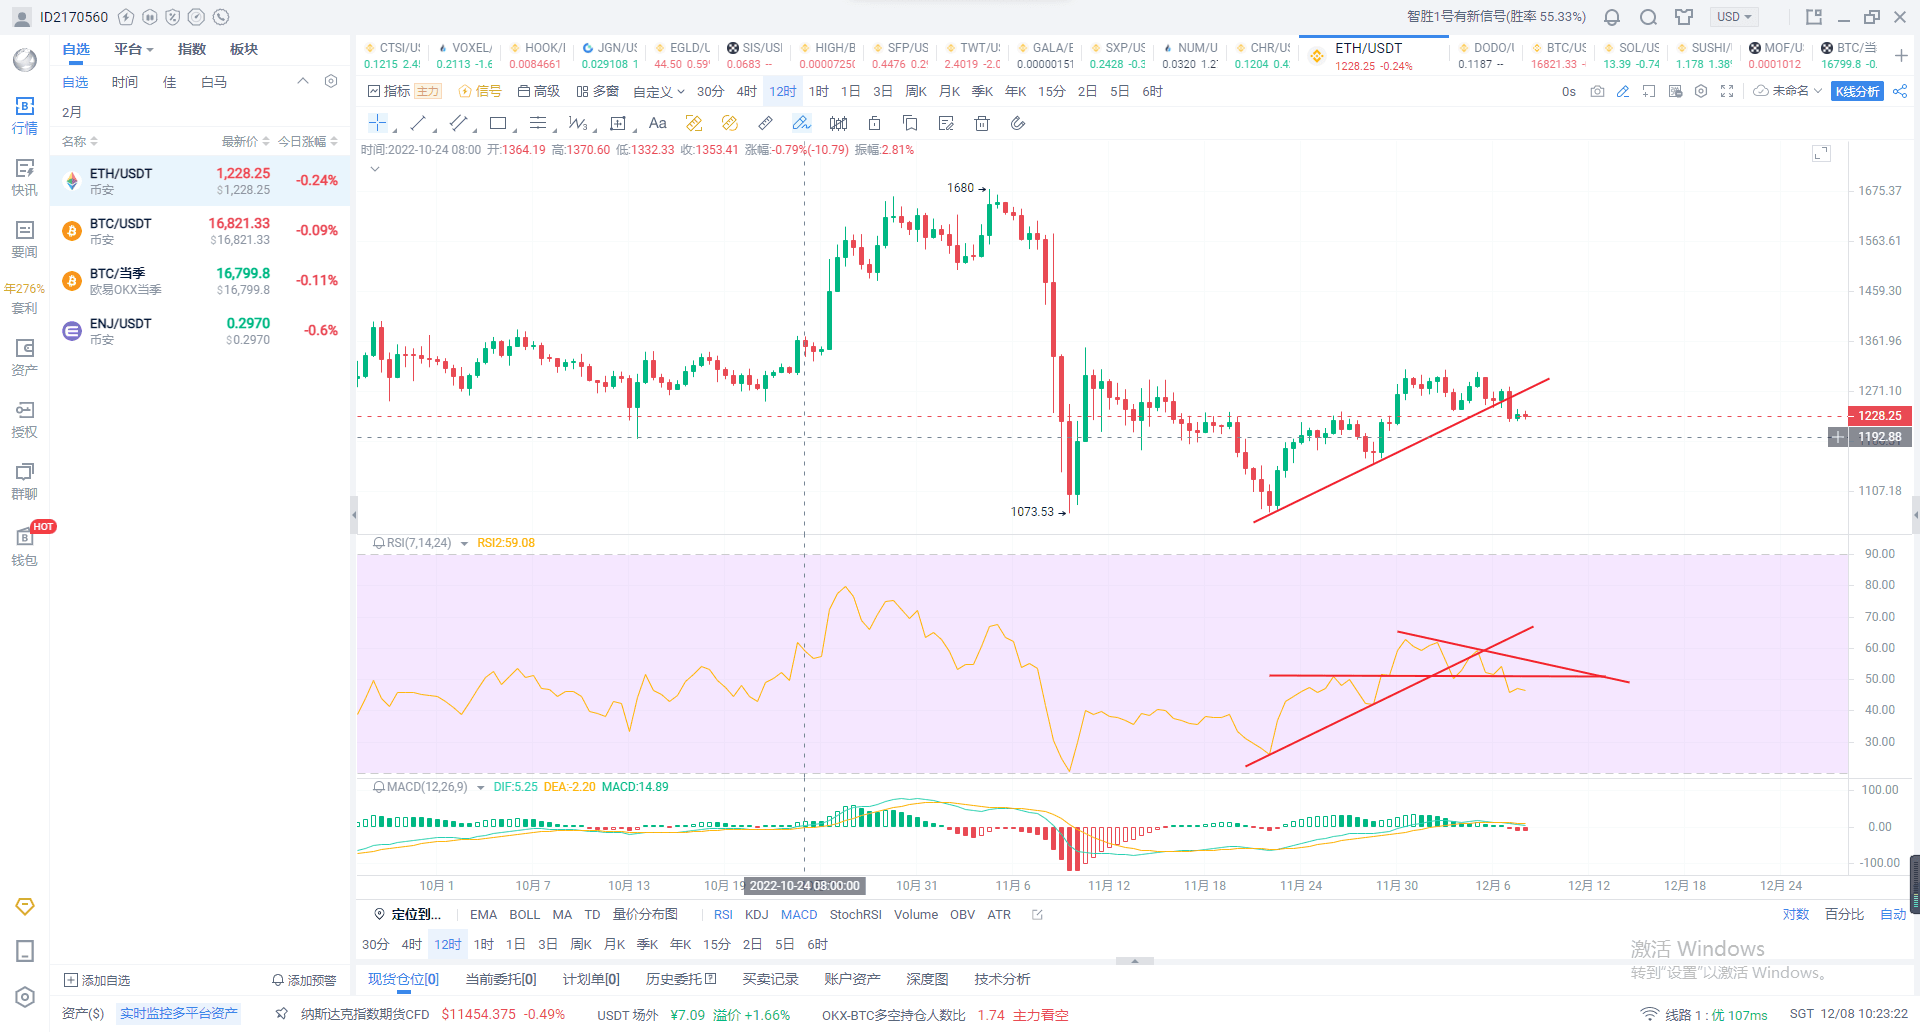Open 群聊 group chat sidebar icon
1920x1032 pixels.
coord(25,481)
